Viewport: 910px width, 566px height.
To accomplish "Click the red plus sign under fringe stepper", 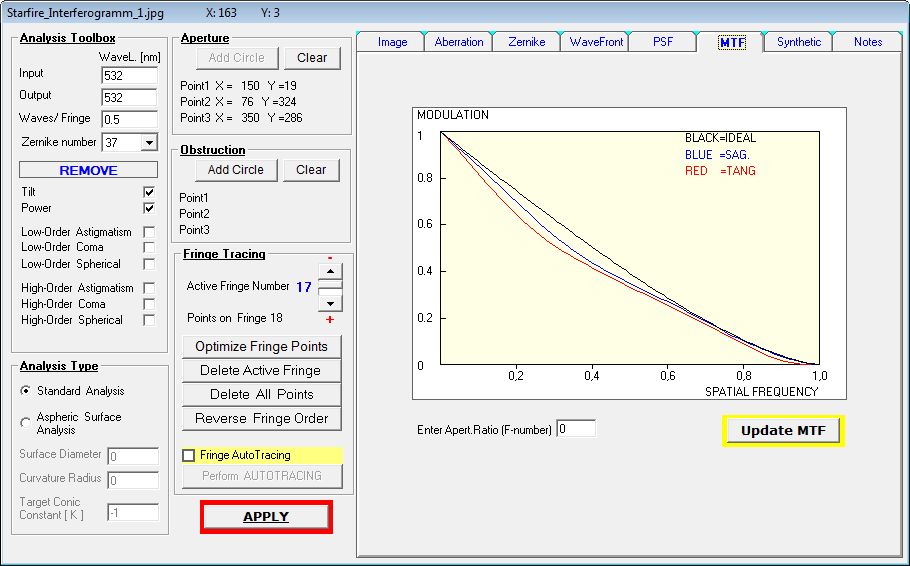I will (x=330, y=319).
